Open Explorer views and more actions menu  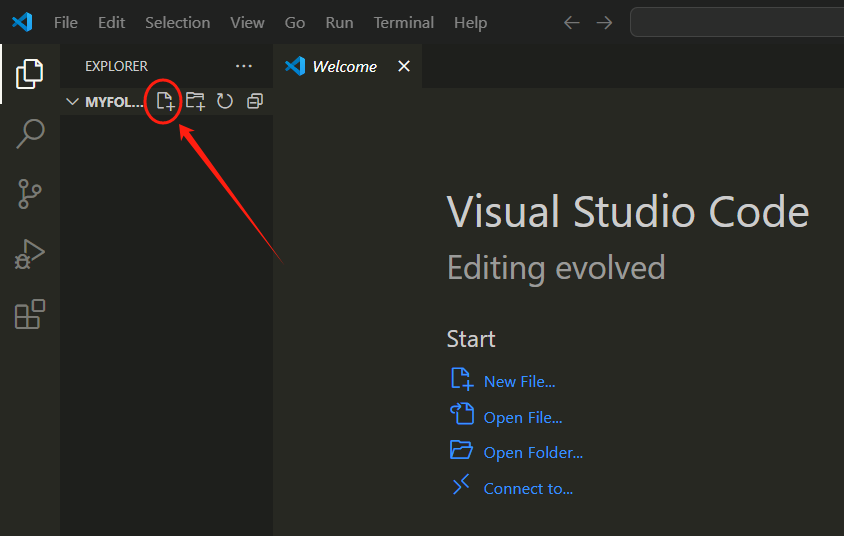click(x=244, y=66)
